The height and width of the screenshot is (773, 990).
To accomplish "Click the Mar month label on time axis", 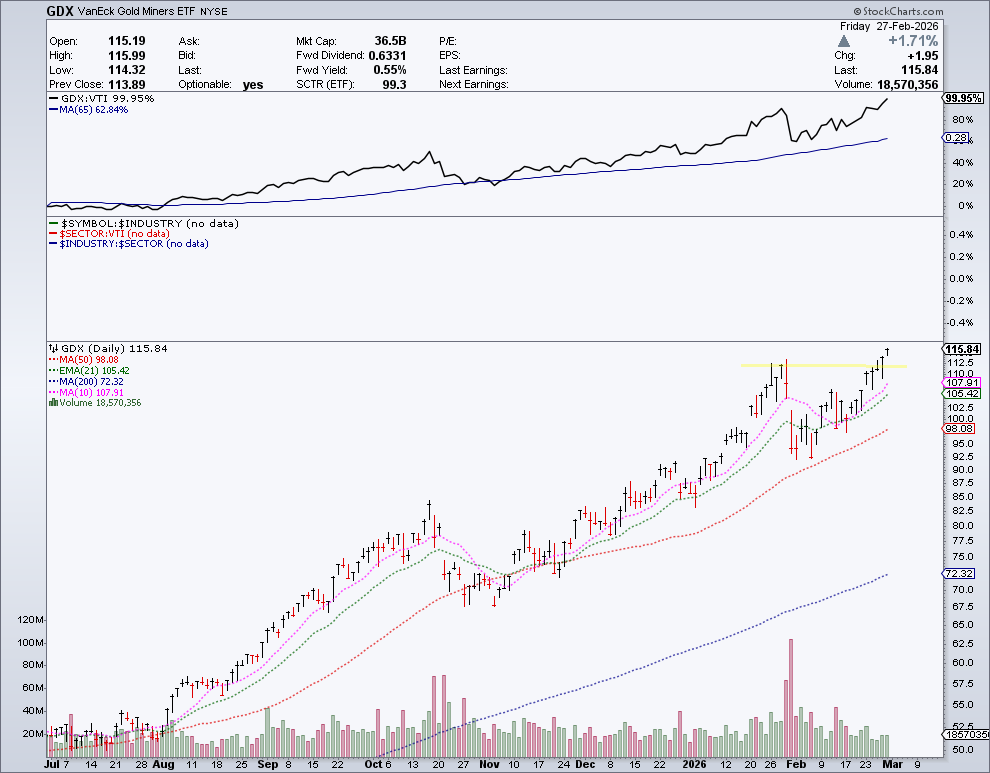I will click(x=892, y=764).
